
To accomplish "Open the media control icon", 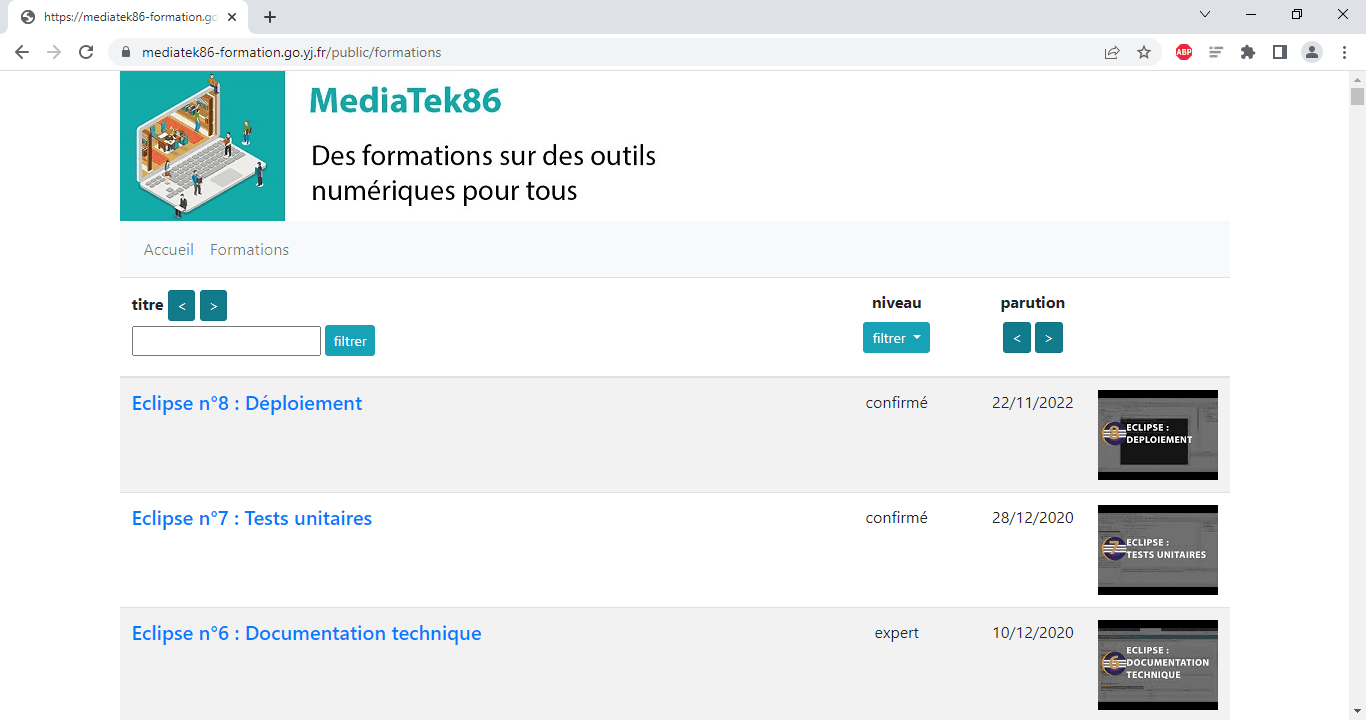I will tap(1216, 52).
